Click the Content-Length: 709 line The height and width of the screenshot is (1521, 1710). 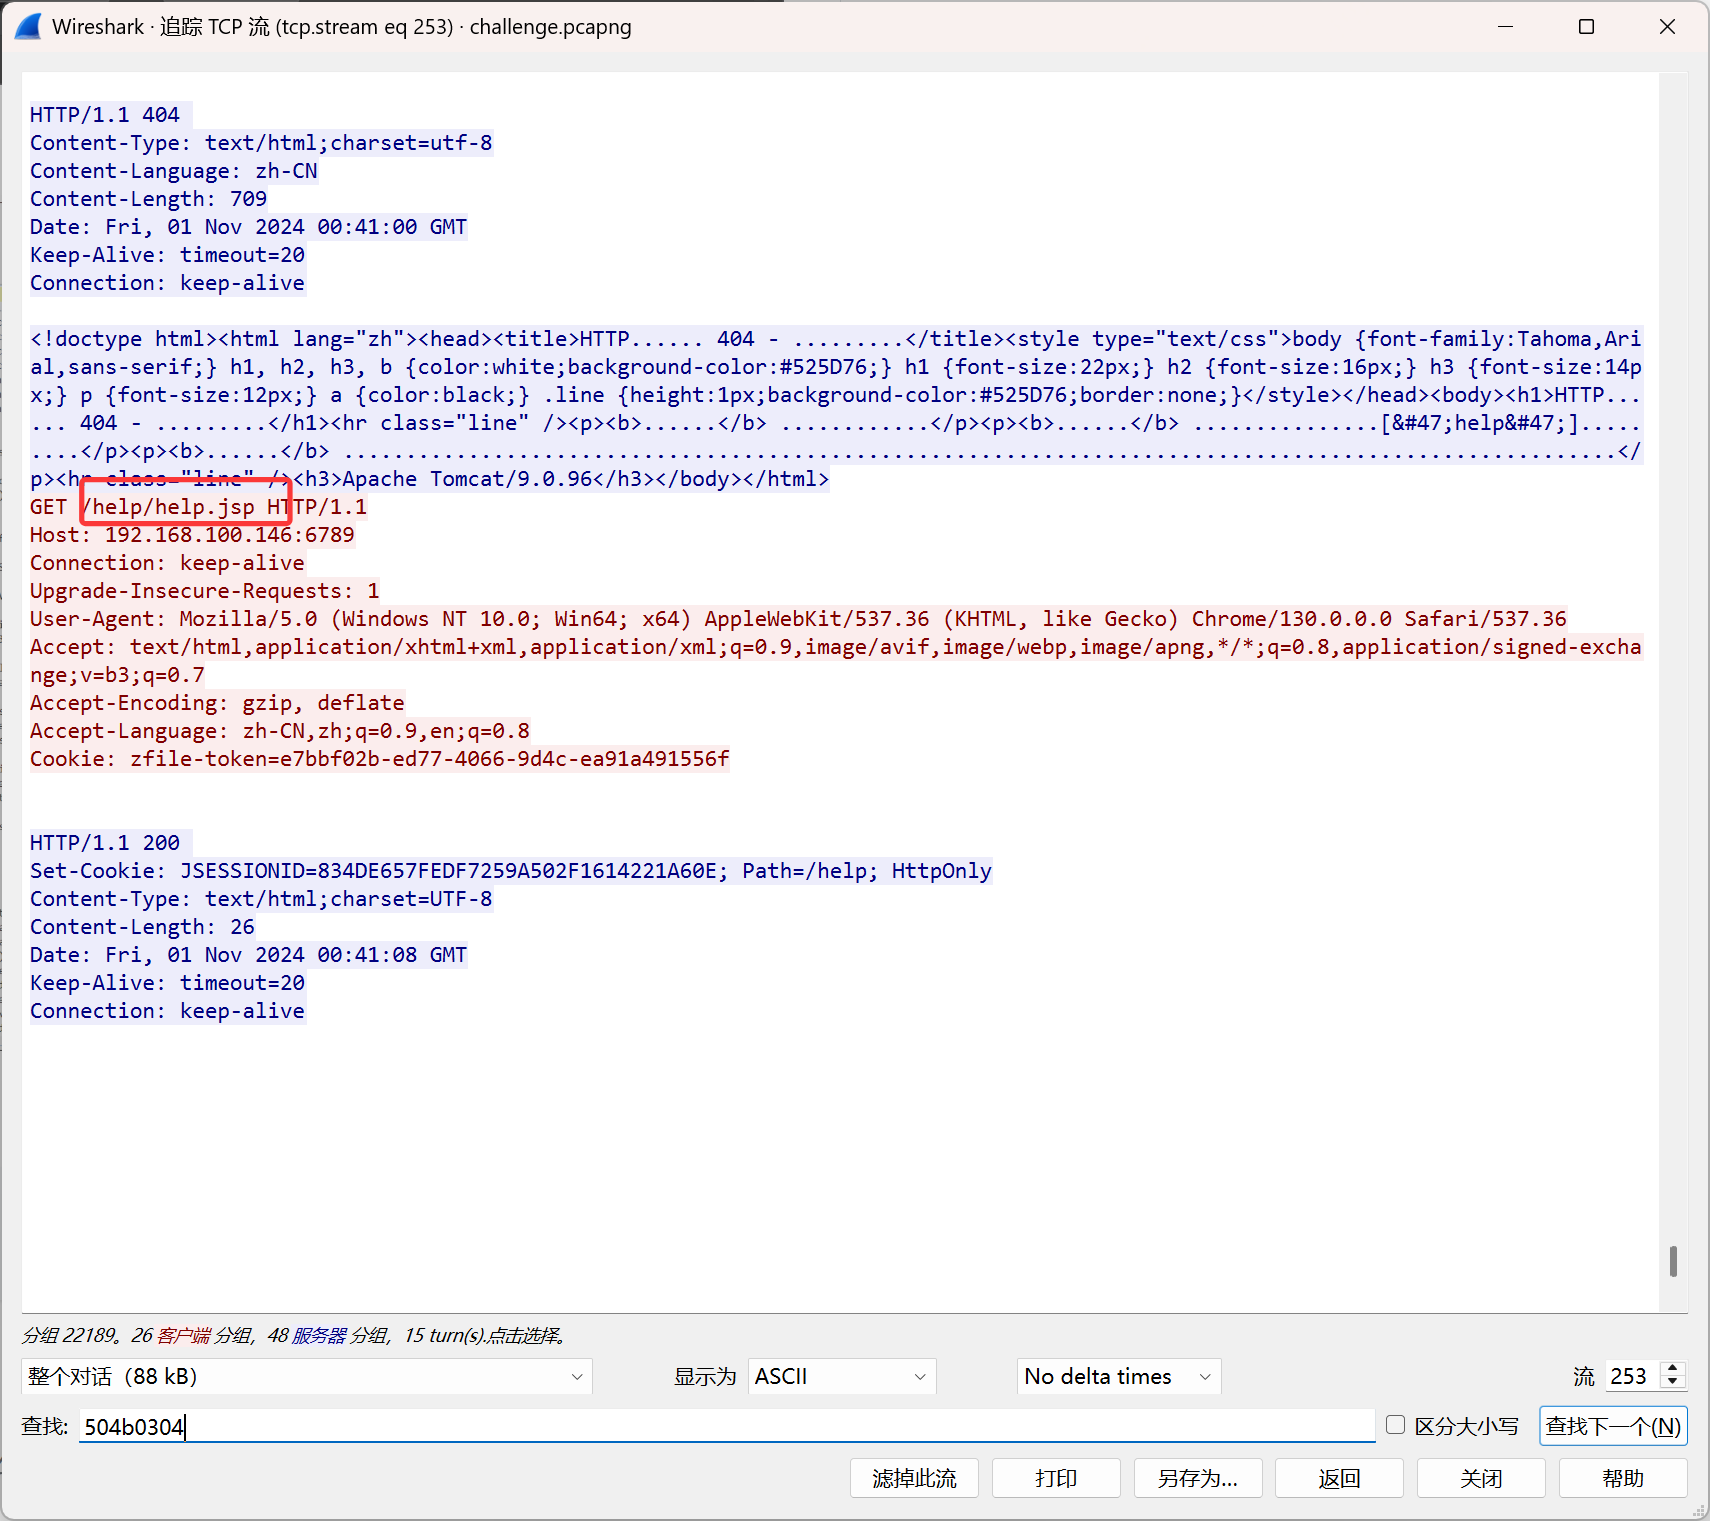click(x=149, y=199)
